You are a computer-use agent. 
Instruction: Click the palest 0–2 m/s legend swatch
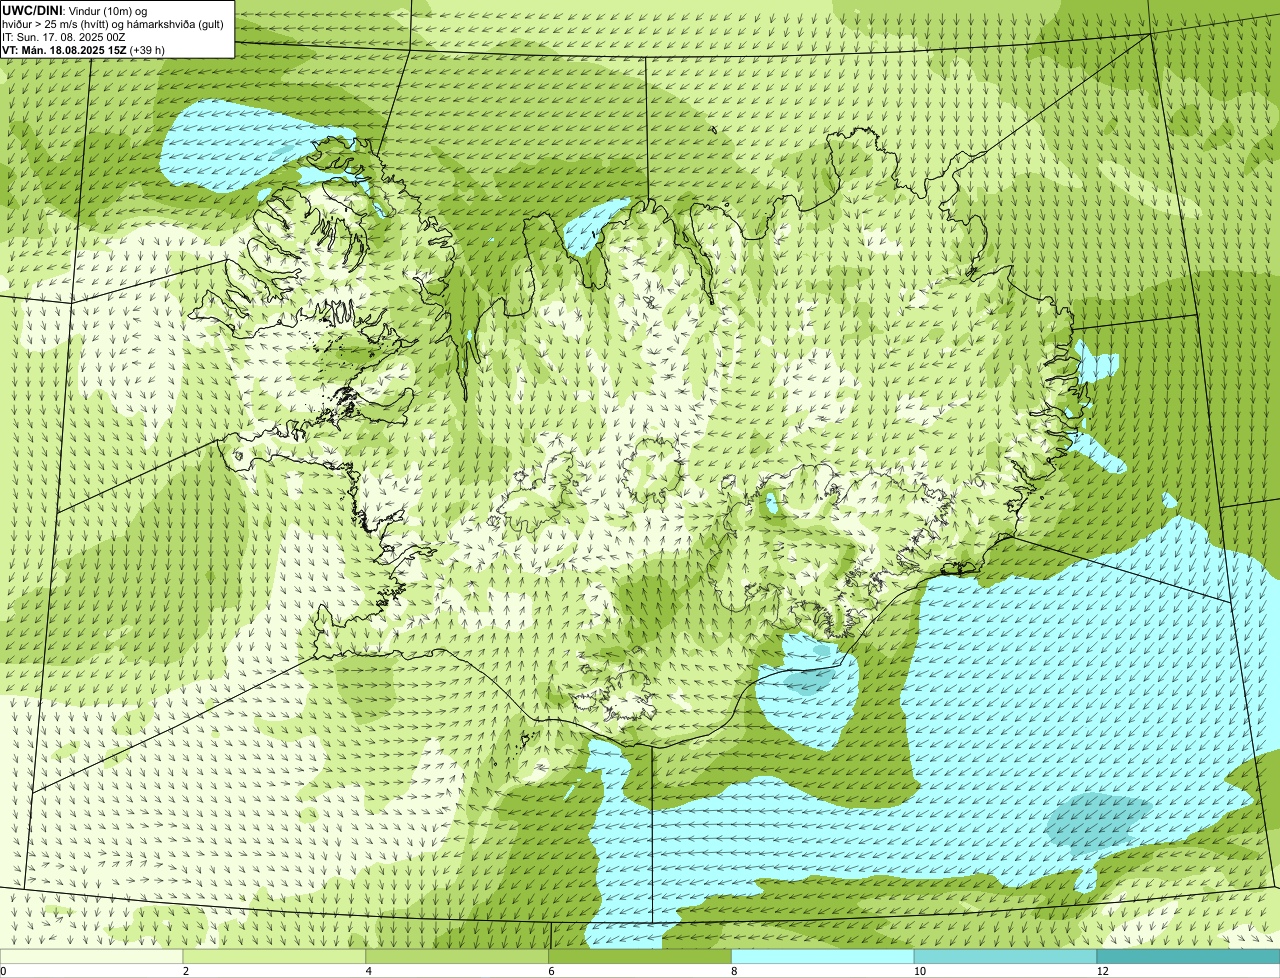(91, 957)
